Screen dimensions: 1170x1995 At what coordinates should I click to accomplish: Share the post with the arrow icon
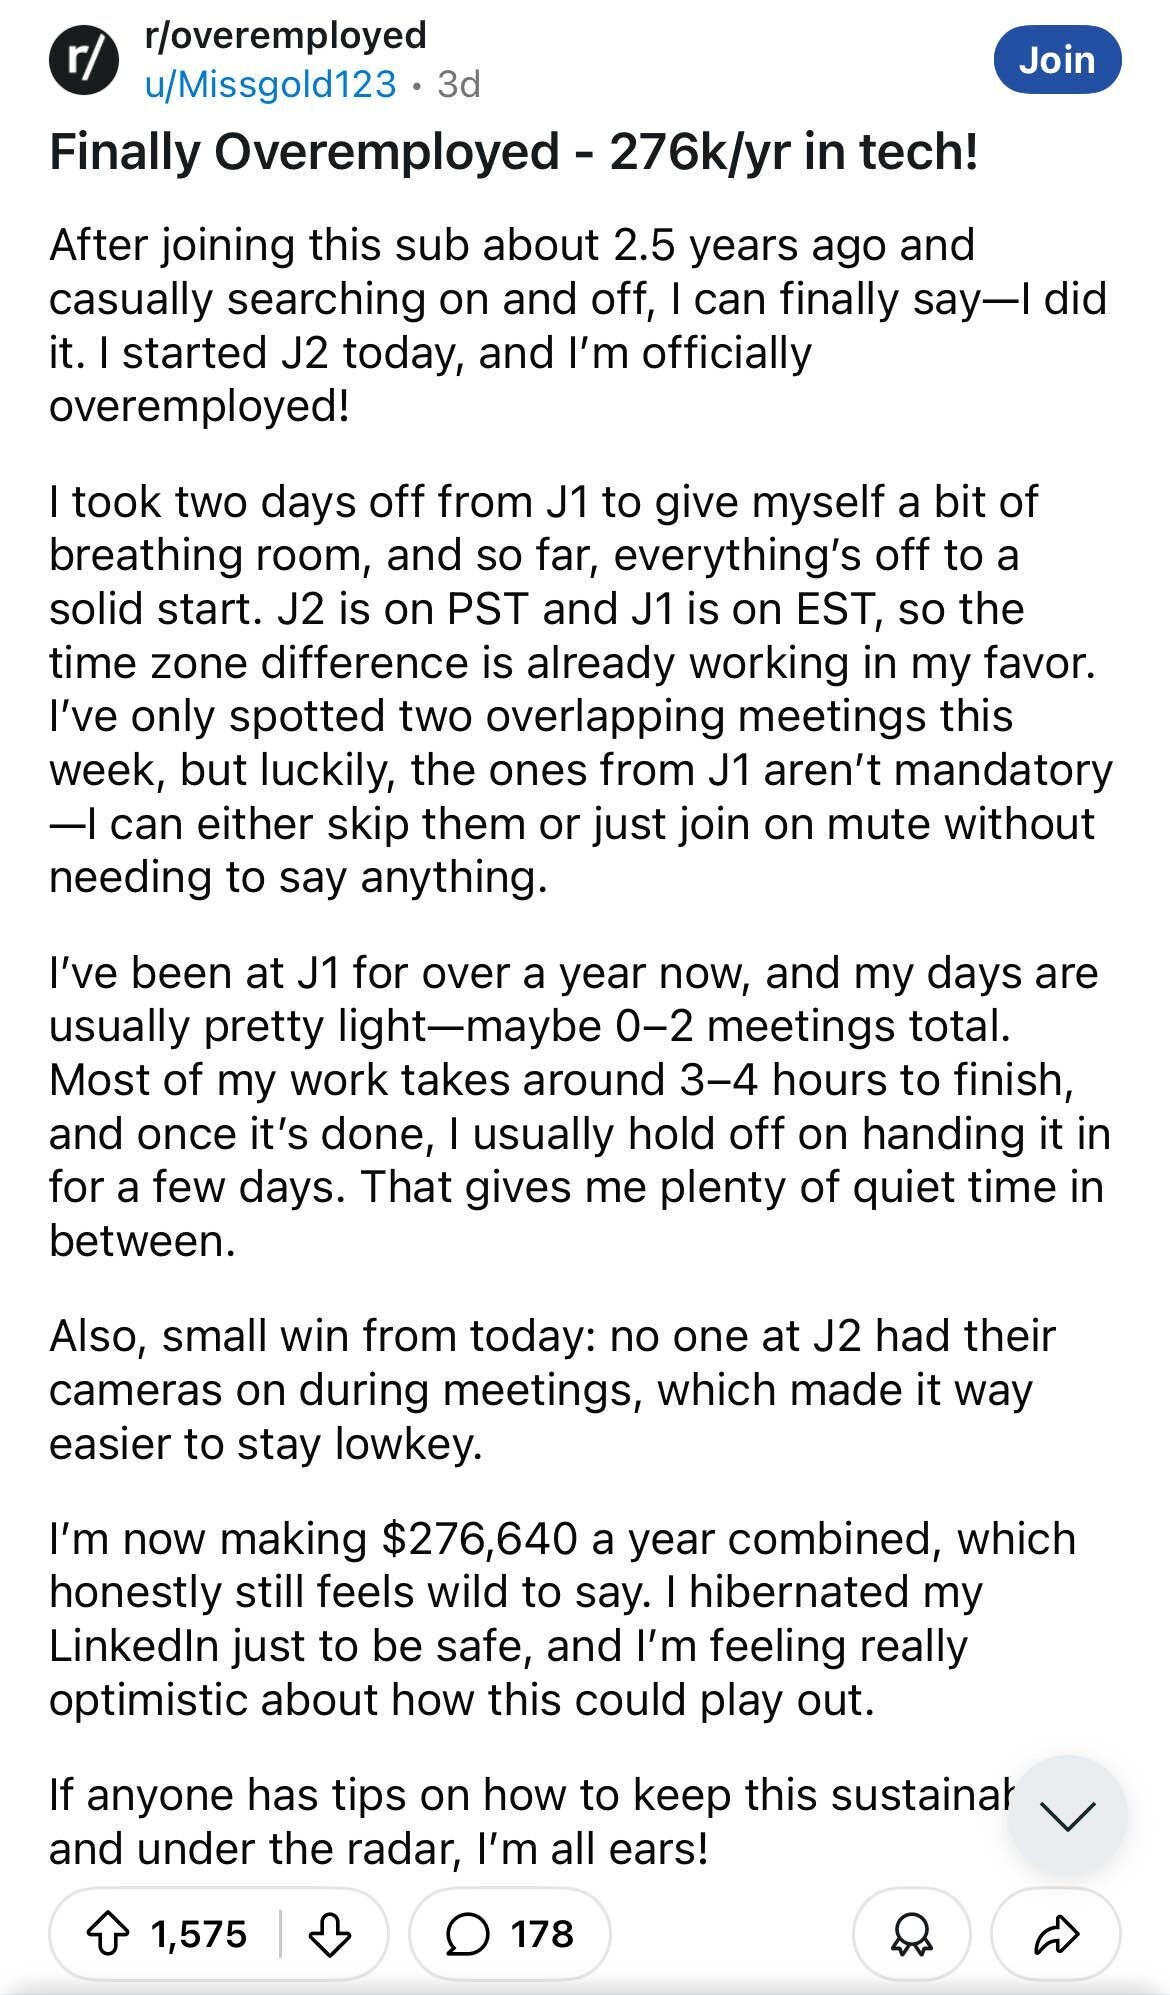(1056, 1934)
